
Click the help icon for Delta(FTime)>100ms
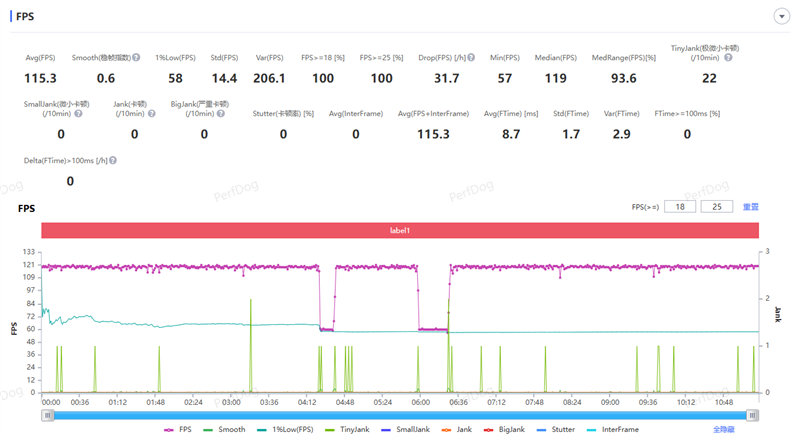(x=113, y=160)
